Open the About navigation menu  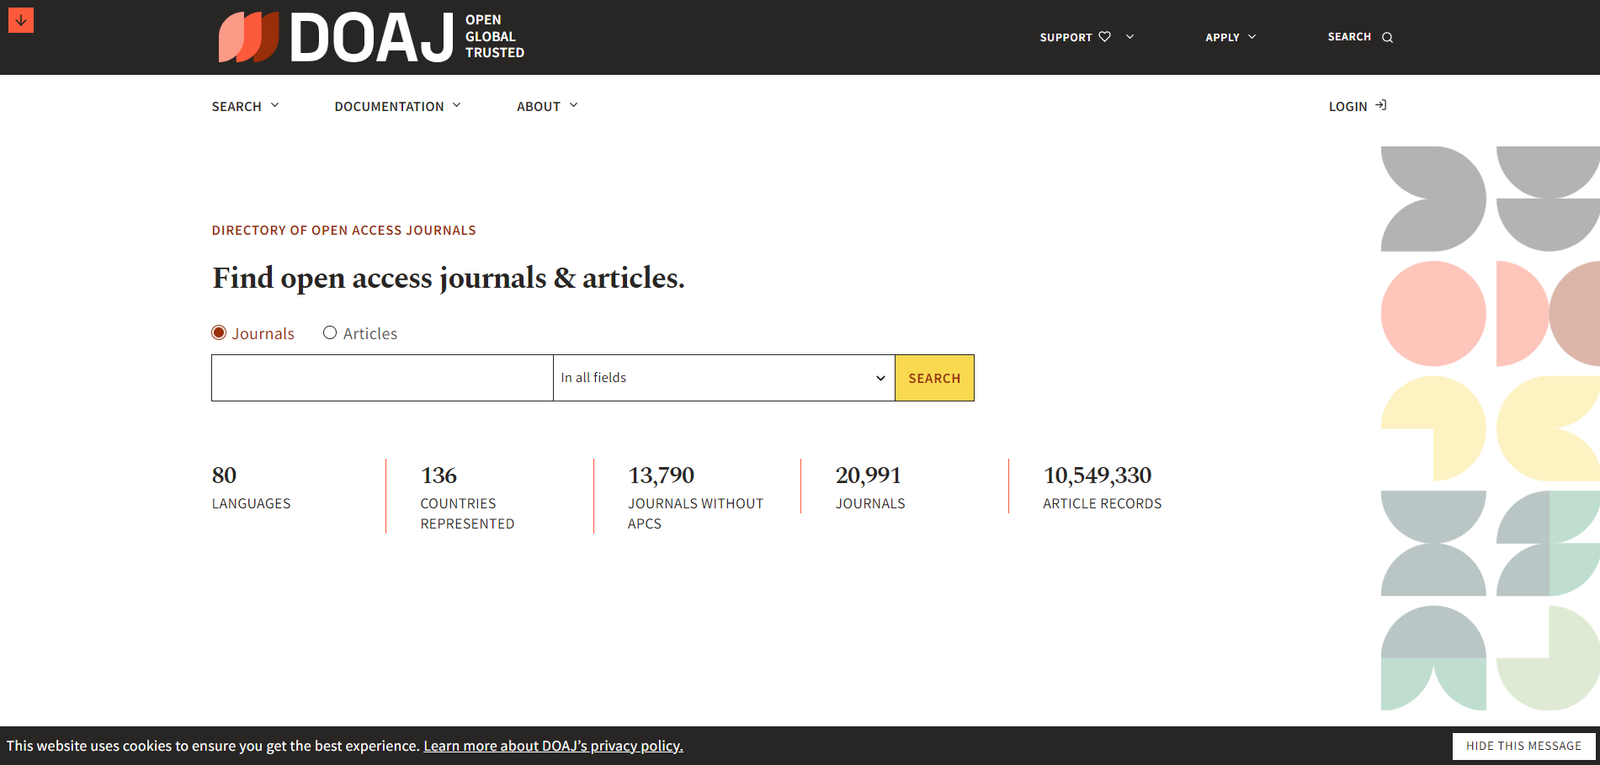547,106
